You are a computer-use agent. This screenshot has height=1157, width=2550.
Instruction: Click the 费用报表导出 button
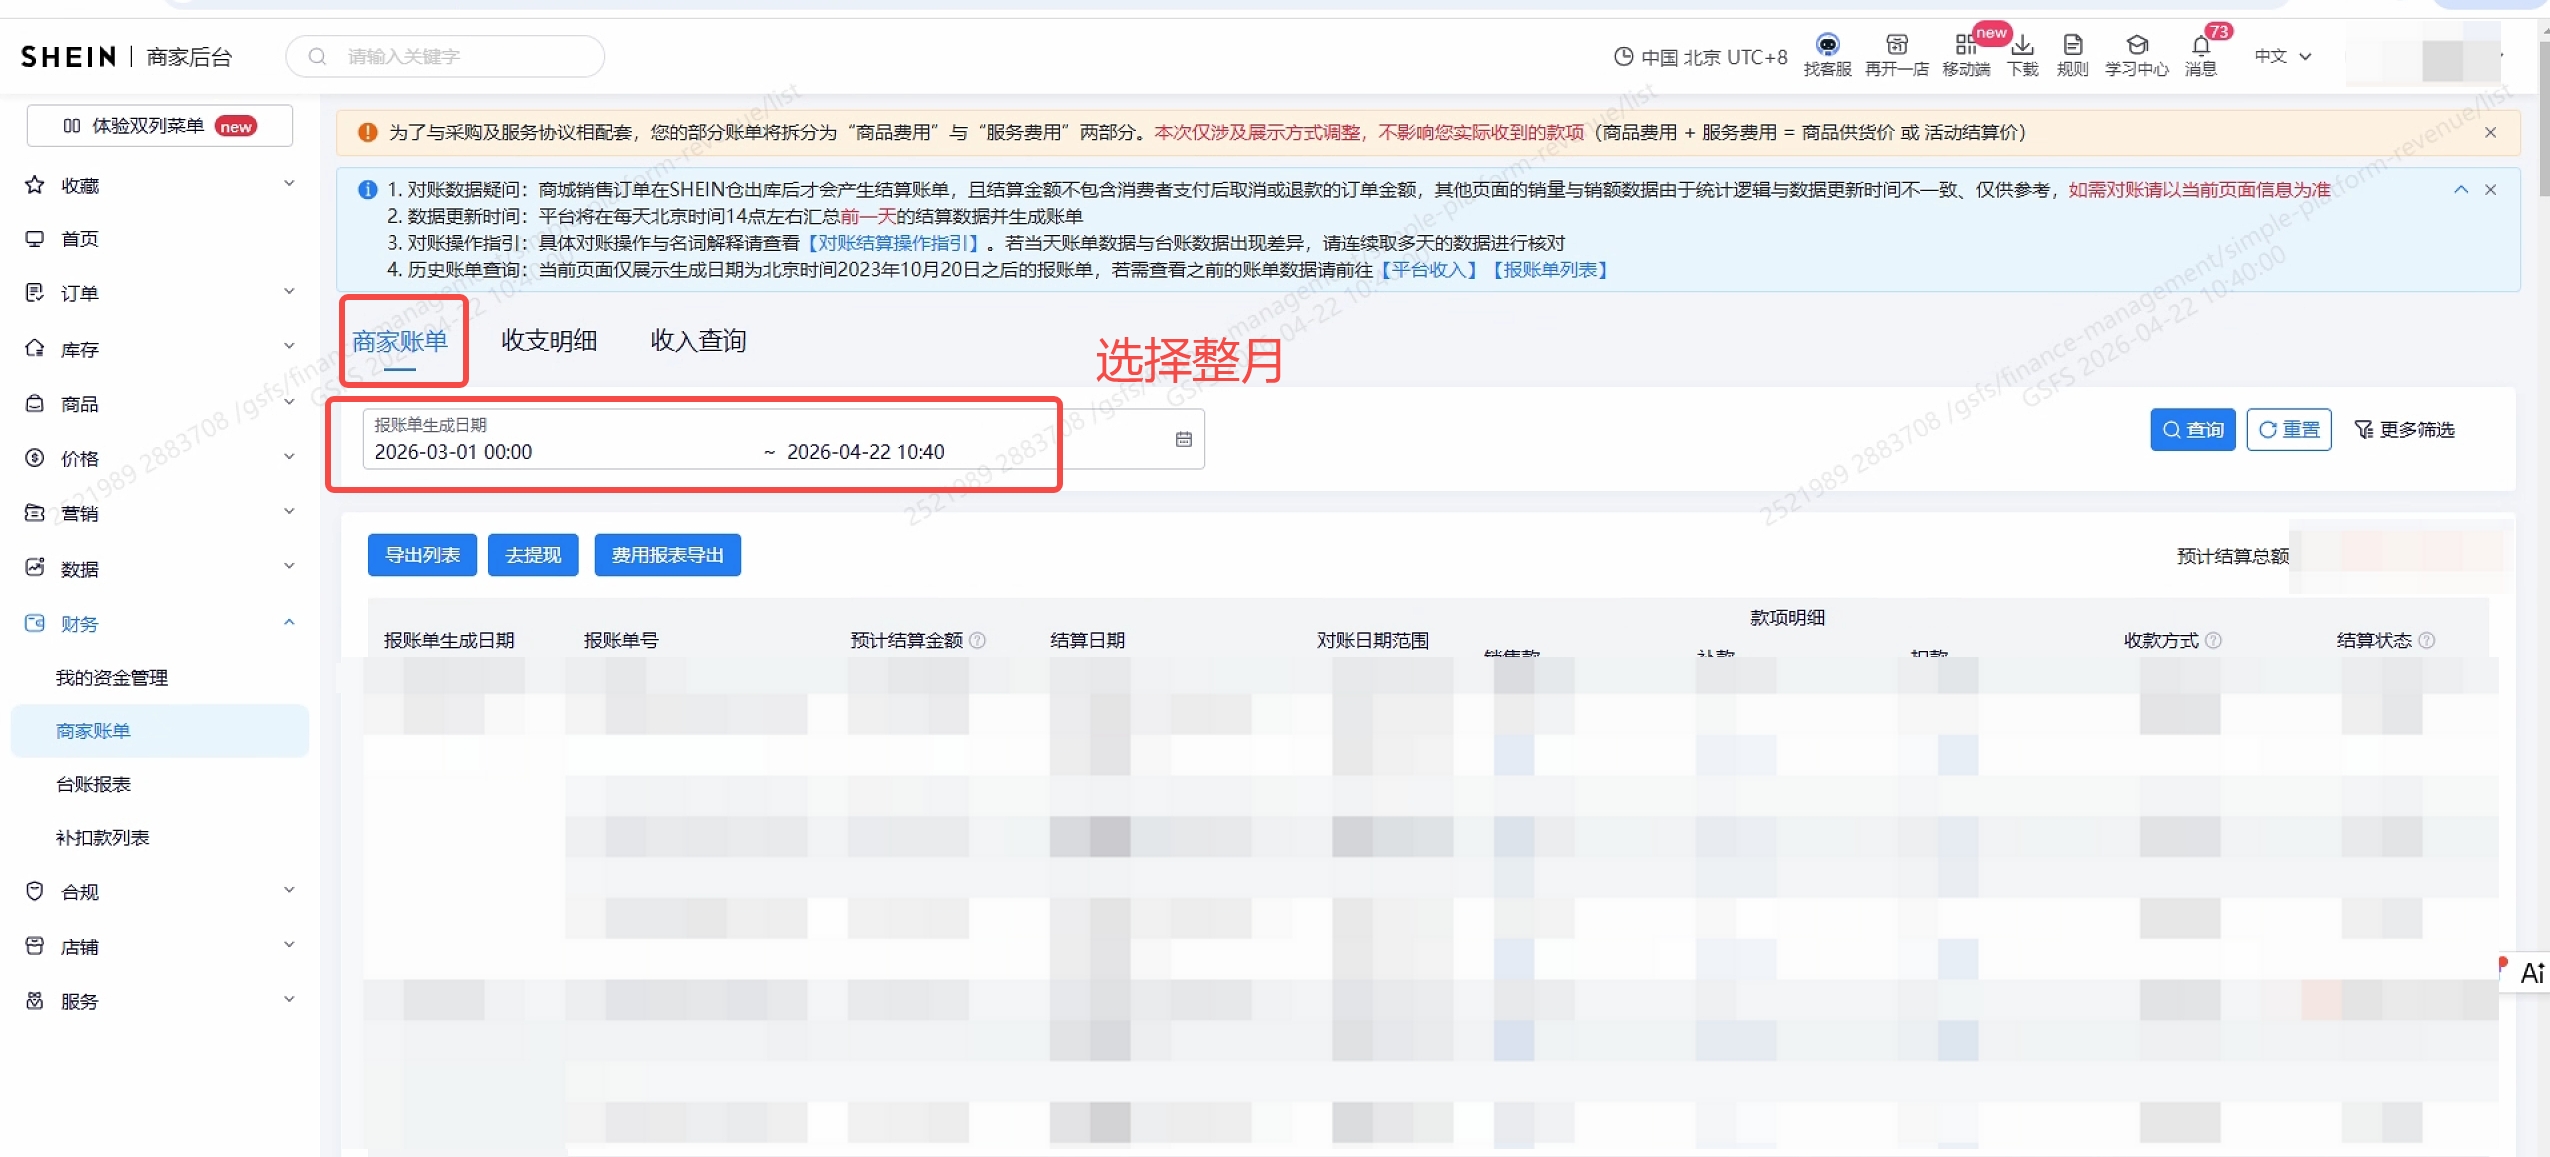click(667, 555)
